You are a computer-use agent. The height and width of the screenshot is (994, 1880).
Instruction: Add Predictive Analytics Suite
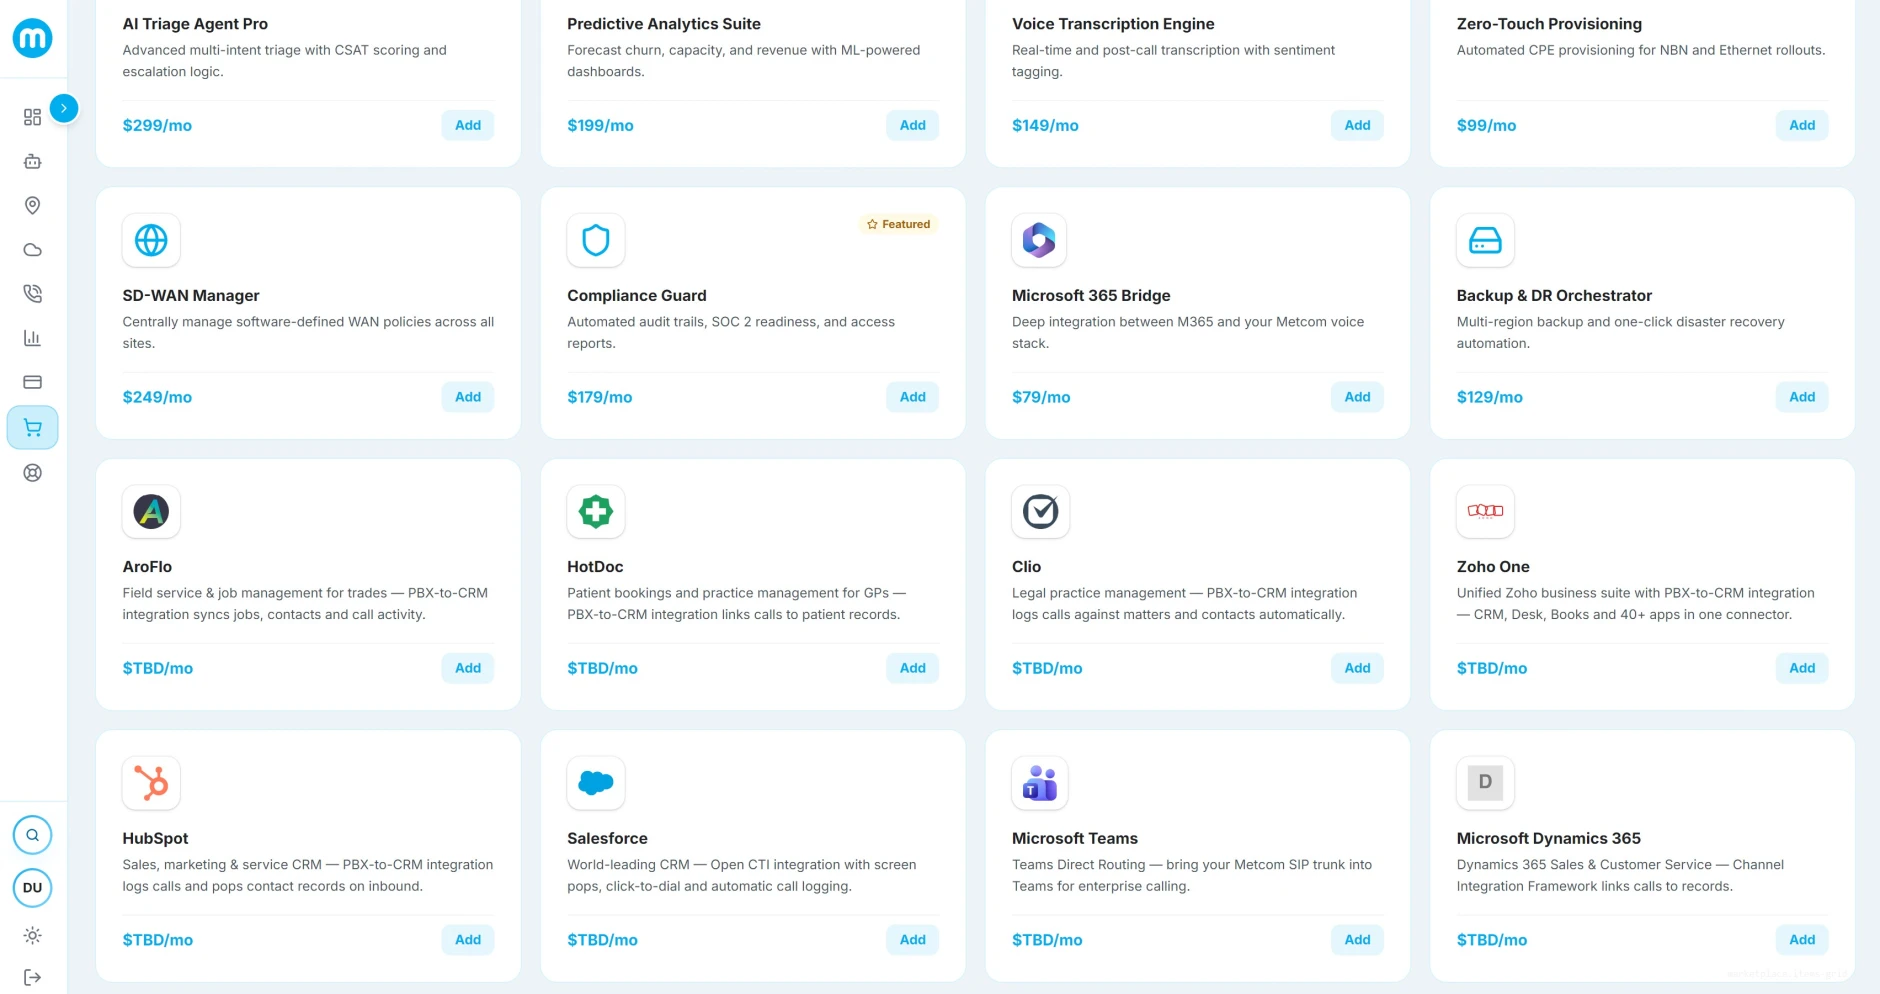[912, 125]
